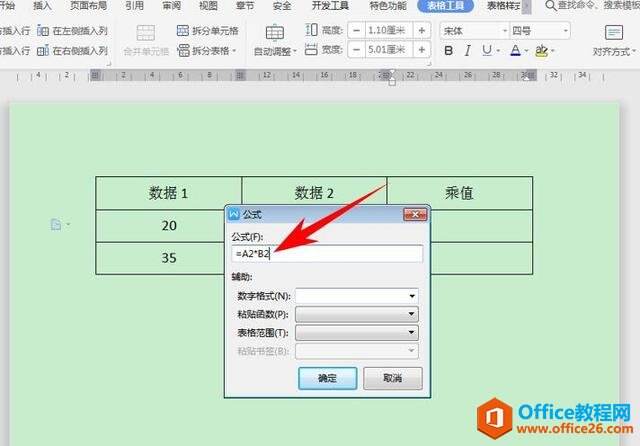Open the font name dropdown (宋体)
Image resolution: width=640 pixels, height=446 pixels.
click(x=505, y=31)
